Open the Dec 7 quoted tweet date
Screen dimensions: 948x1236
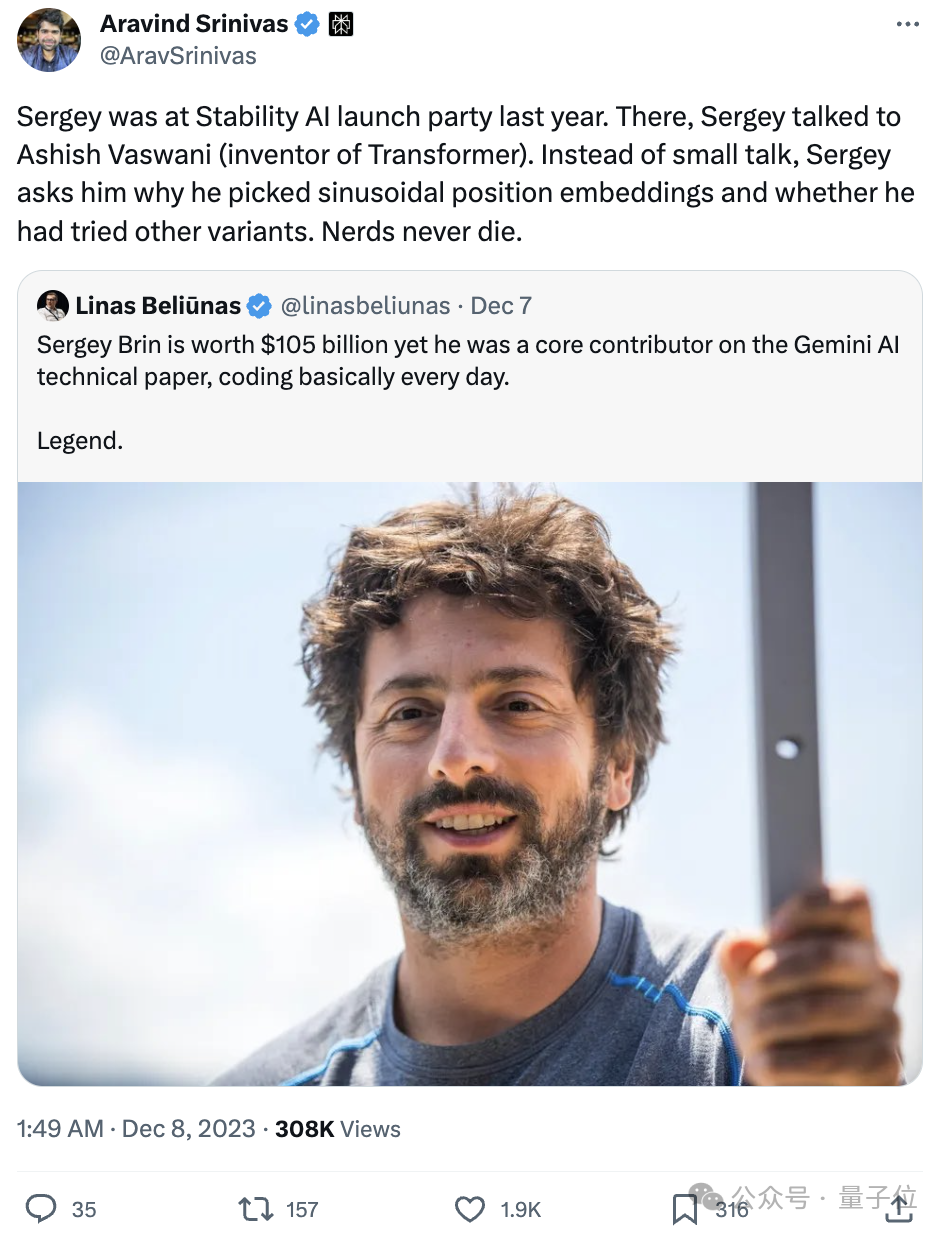coord(501,305)
